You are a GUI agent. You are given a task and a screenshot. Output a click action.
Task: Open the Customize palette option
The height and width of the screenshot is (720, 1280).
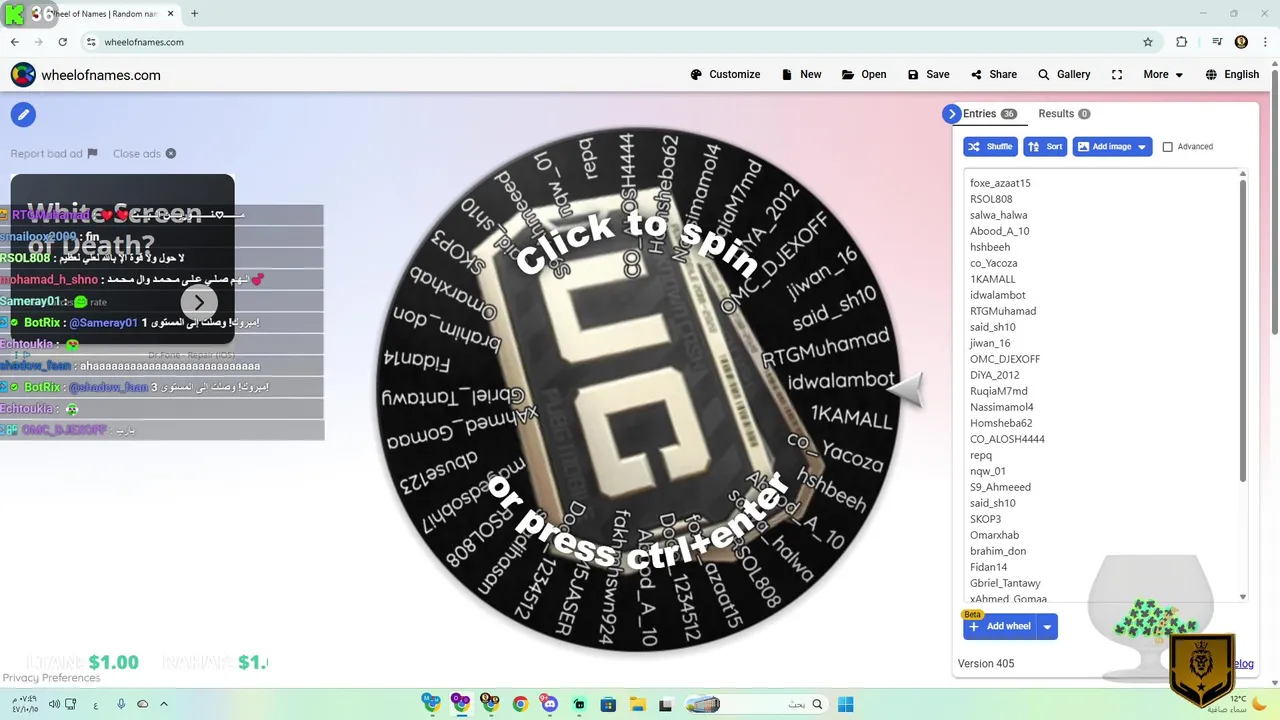click(x=725, y=75)
